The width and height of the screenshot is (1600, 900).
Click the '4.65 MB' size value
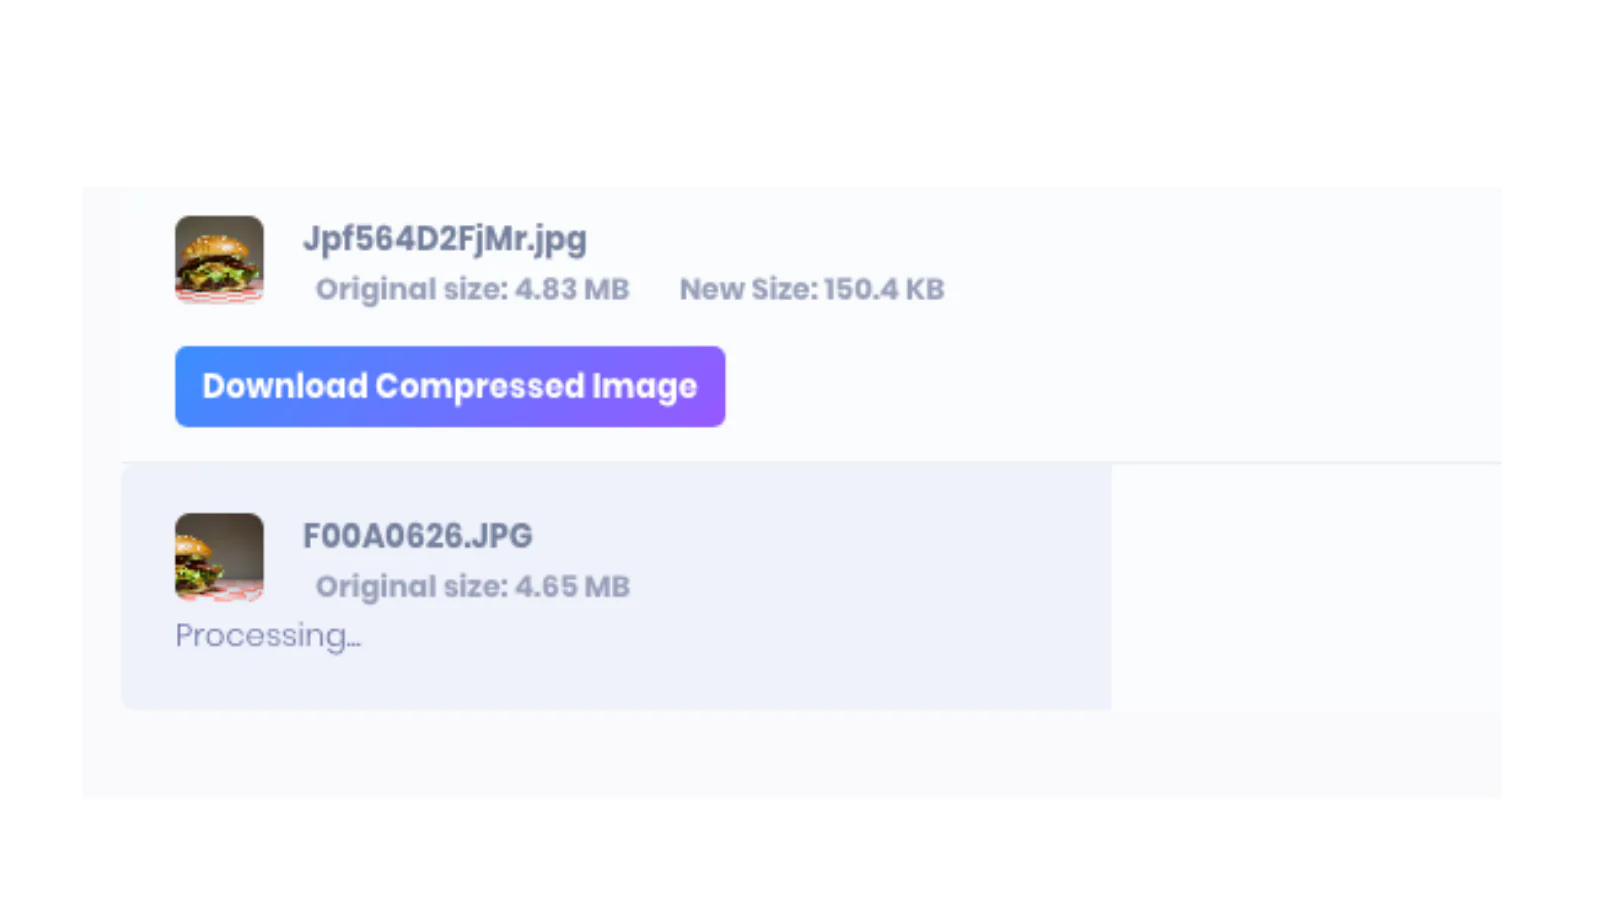[572, 586]
